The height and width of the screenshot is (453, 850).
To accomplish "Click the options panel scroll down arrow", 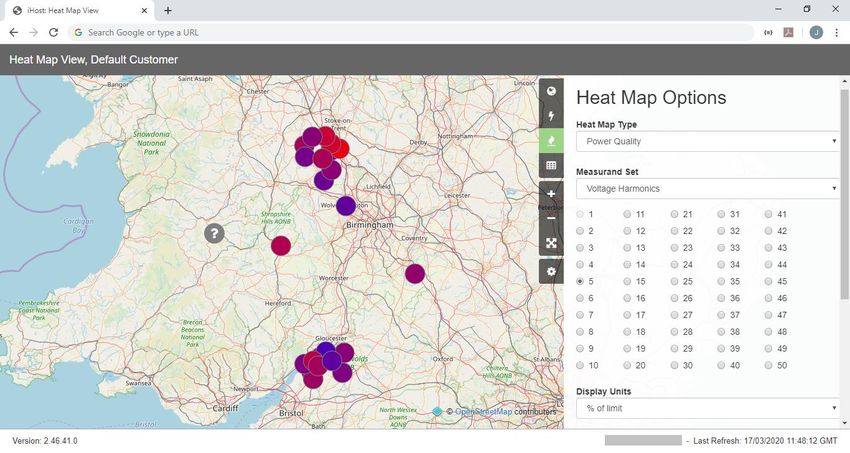I will pos(844,423).
